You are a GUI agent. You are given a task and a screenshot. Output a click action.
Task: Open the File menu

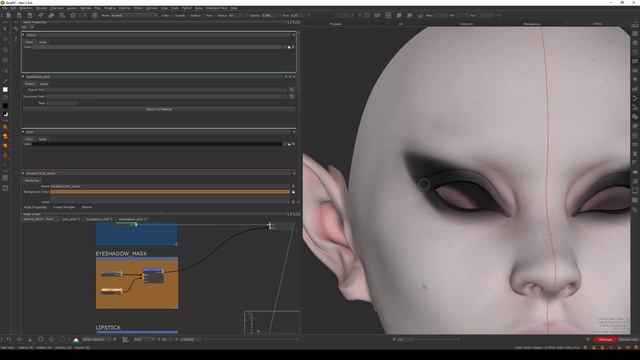4,8
